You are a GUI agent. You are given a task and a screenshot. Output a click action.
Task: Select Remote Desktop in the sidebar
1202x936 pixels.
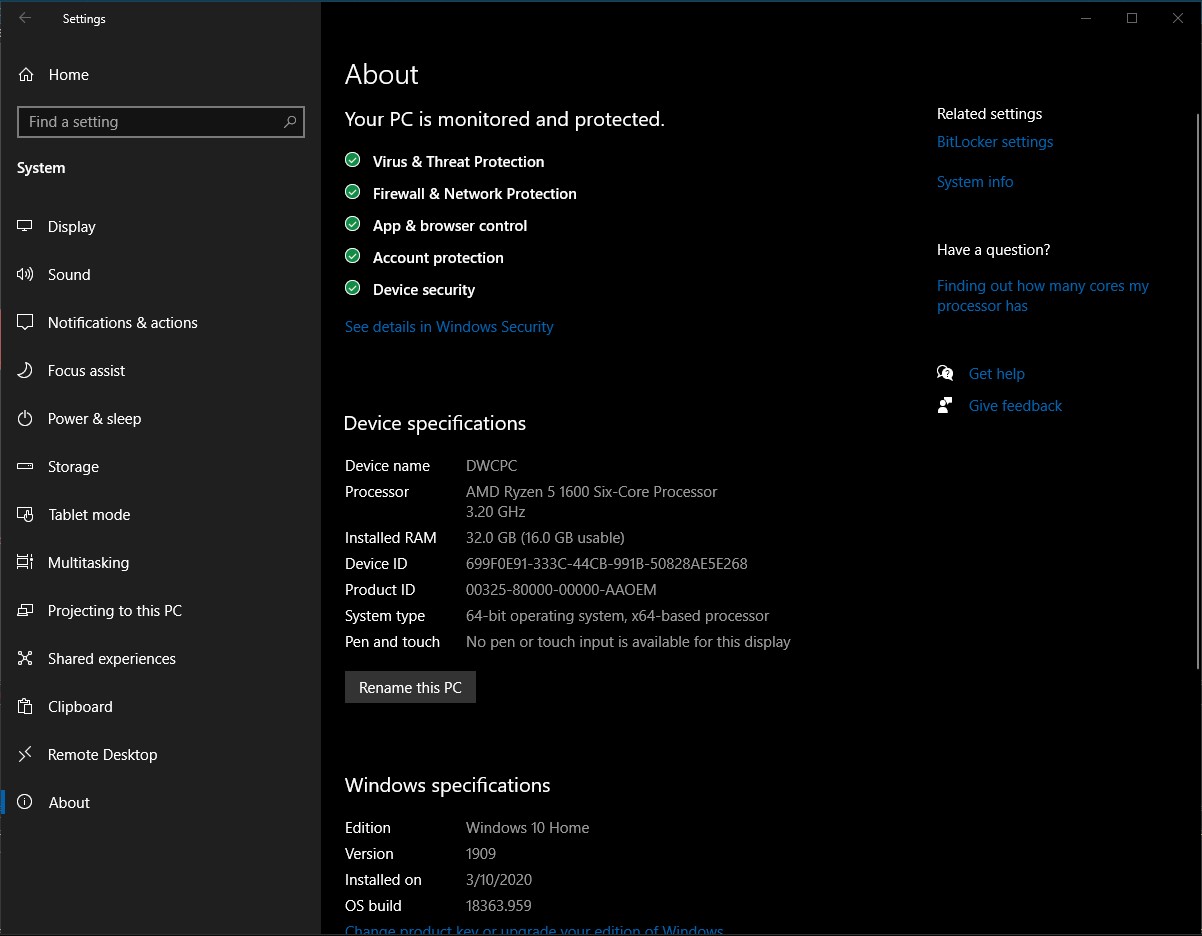pos(101,754)
